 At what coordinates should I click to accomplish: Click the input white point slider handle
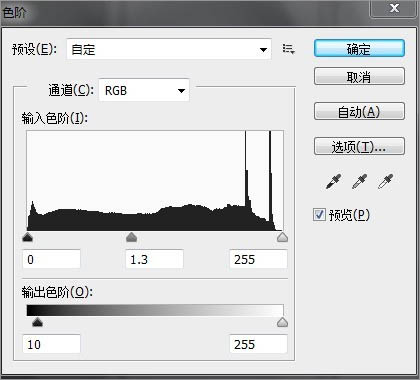coord(282,237)
